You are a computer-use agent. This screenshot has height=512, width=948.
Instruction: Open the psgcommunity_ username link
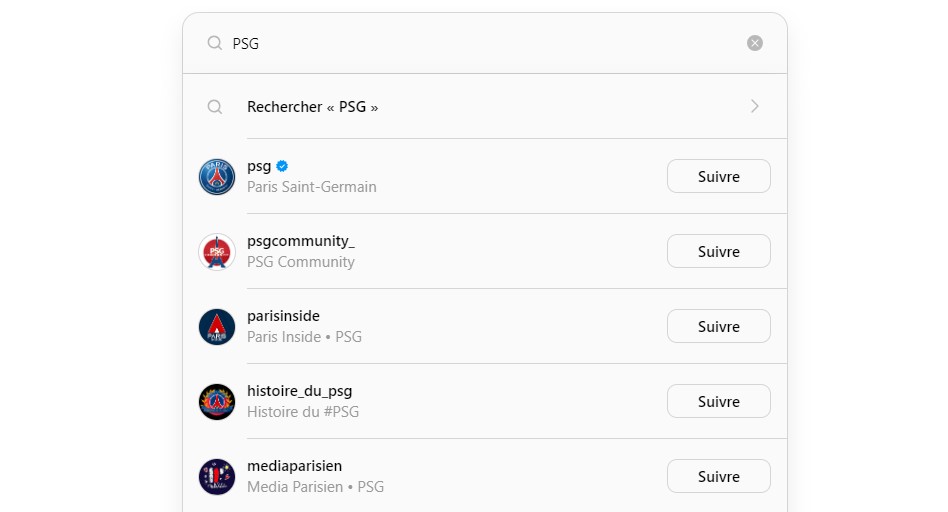(300, 241)
